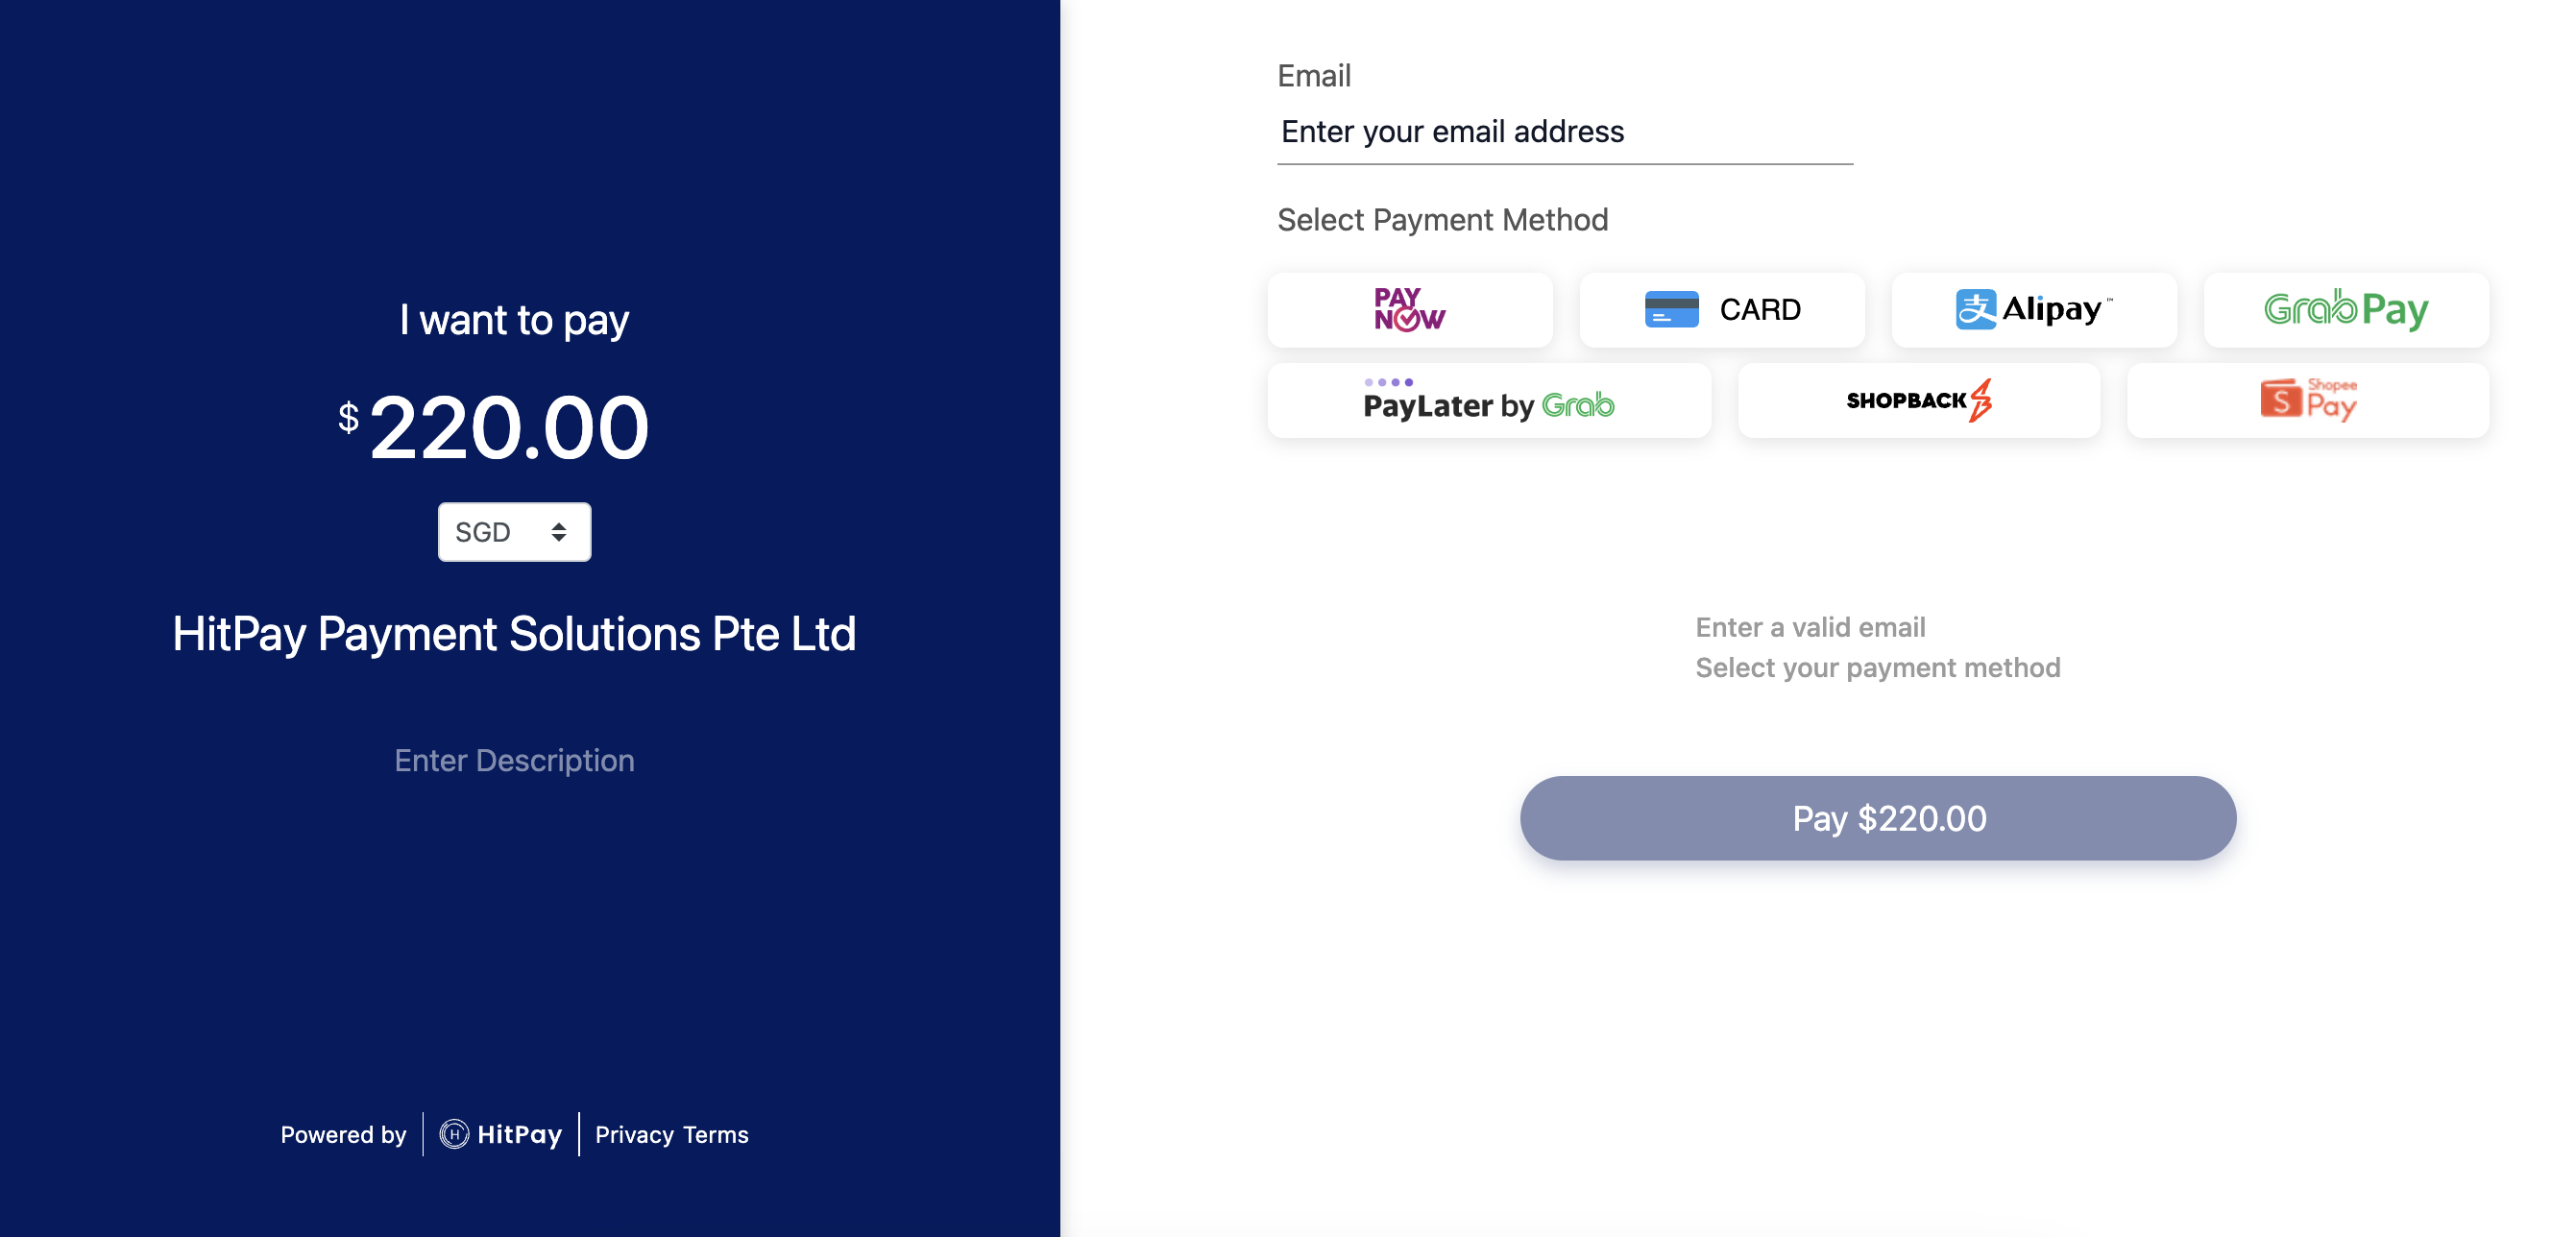Select the PayNow payment method
The image size is (2576, 1237).
1409,310
